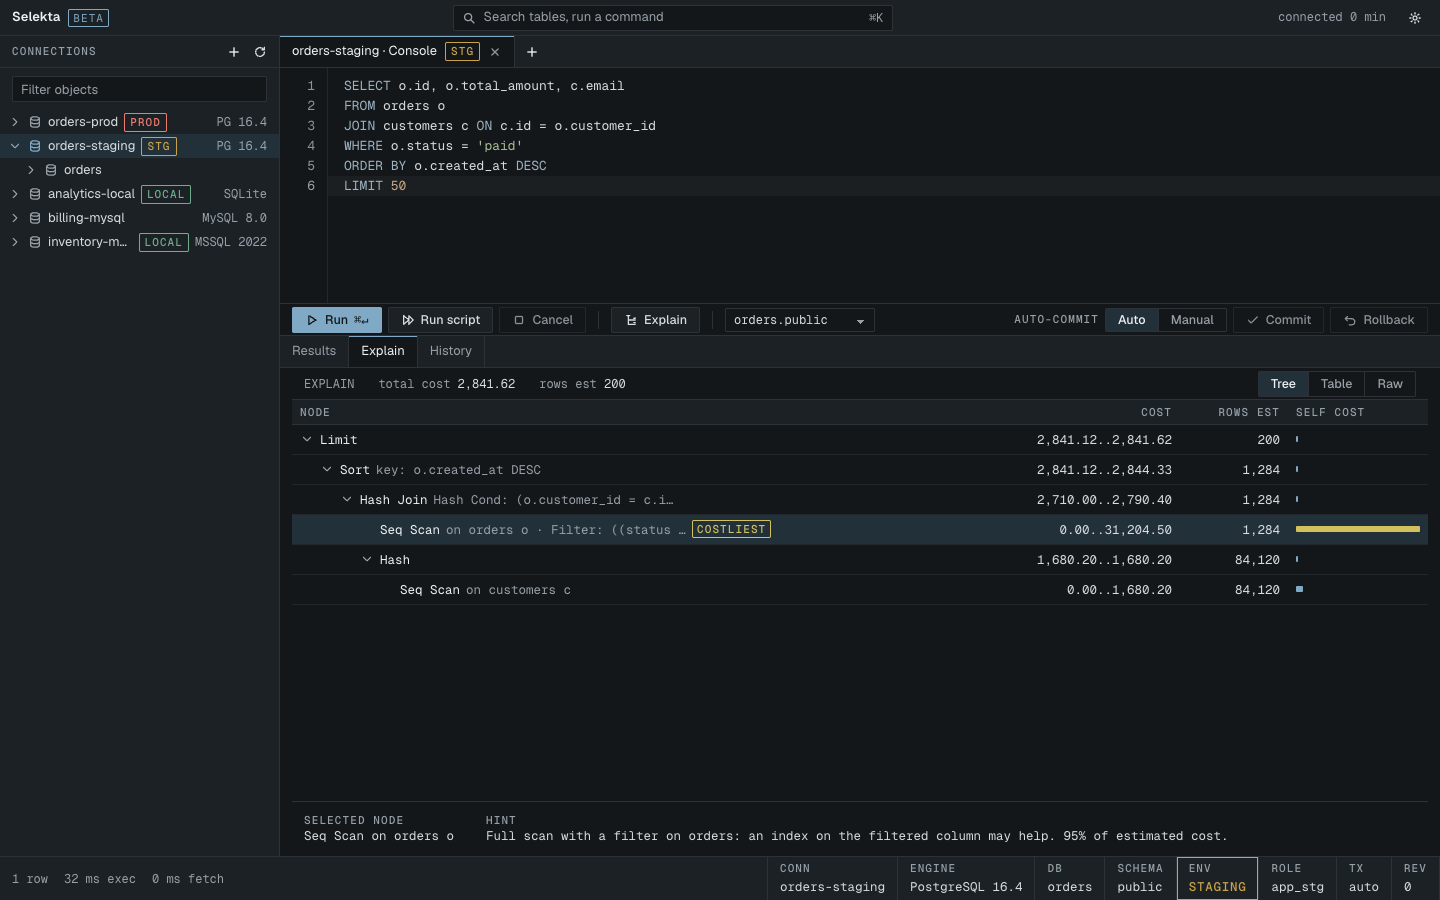Click the inventory-m… database icon
The width and height of the screenshot is (1440, 900).
point(35,242)
